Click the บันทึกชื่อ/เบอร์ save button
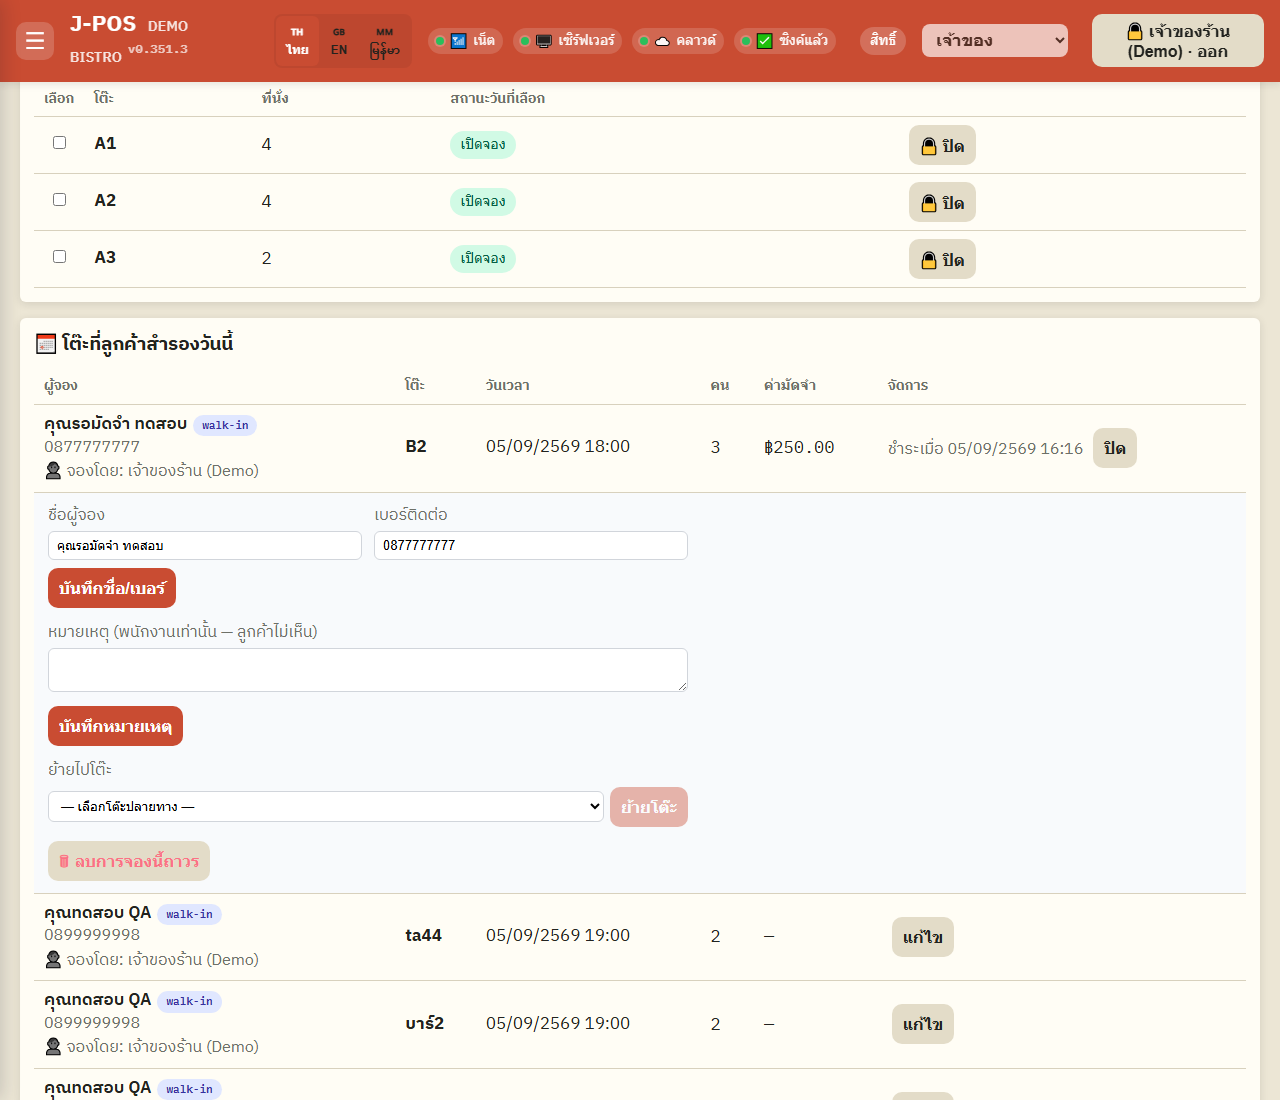 (x=112, y=588)
